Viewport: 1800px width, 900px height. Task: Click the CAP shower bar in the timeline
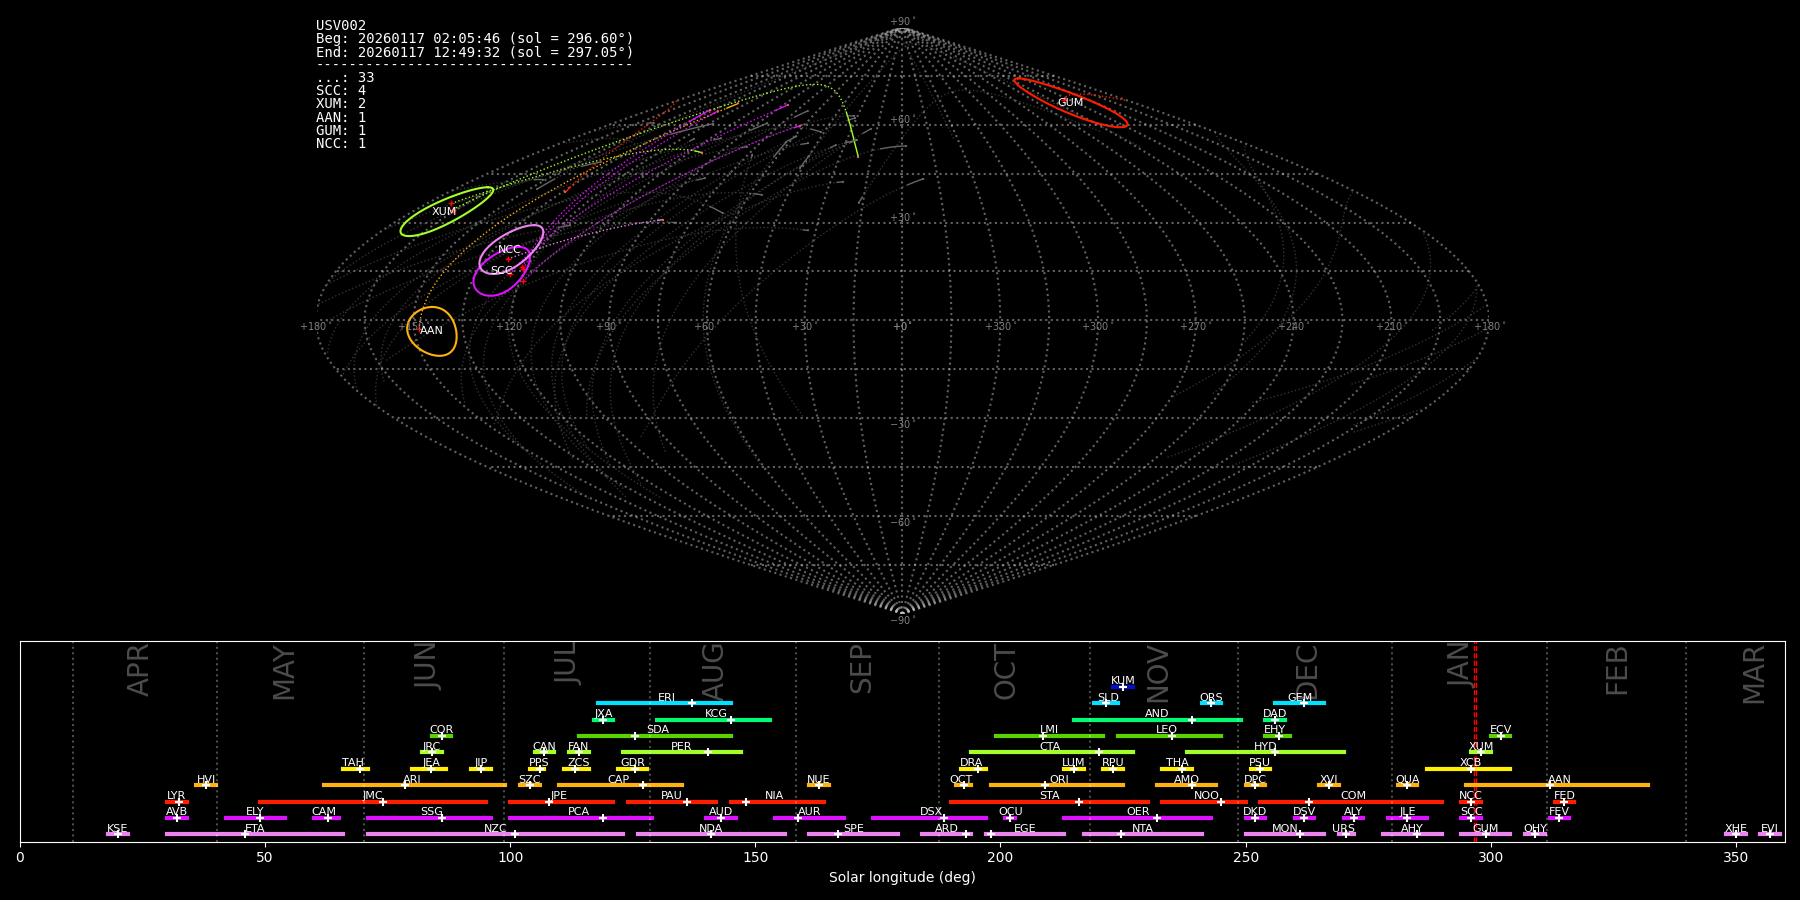(x=620, y=785)
